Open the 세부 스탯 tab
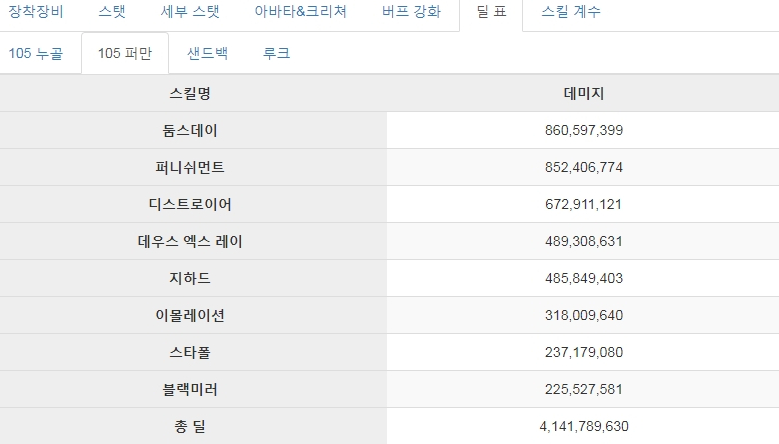779x444 pixels. (x=190, y=11)
